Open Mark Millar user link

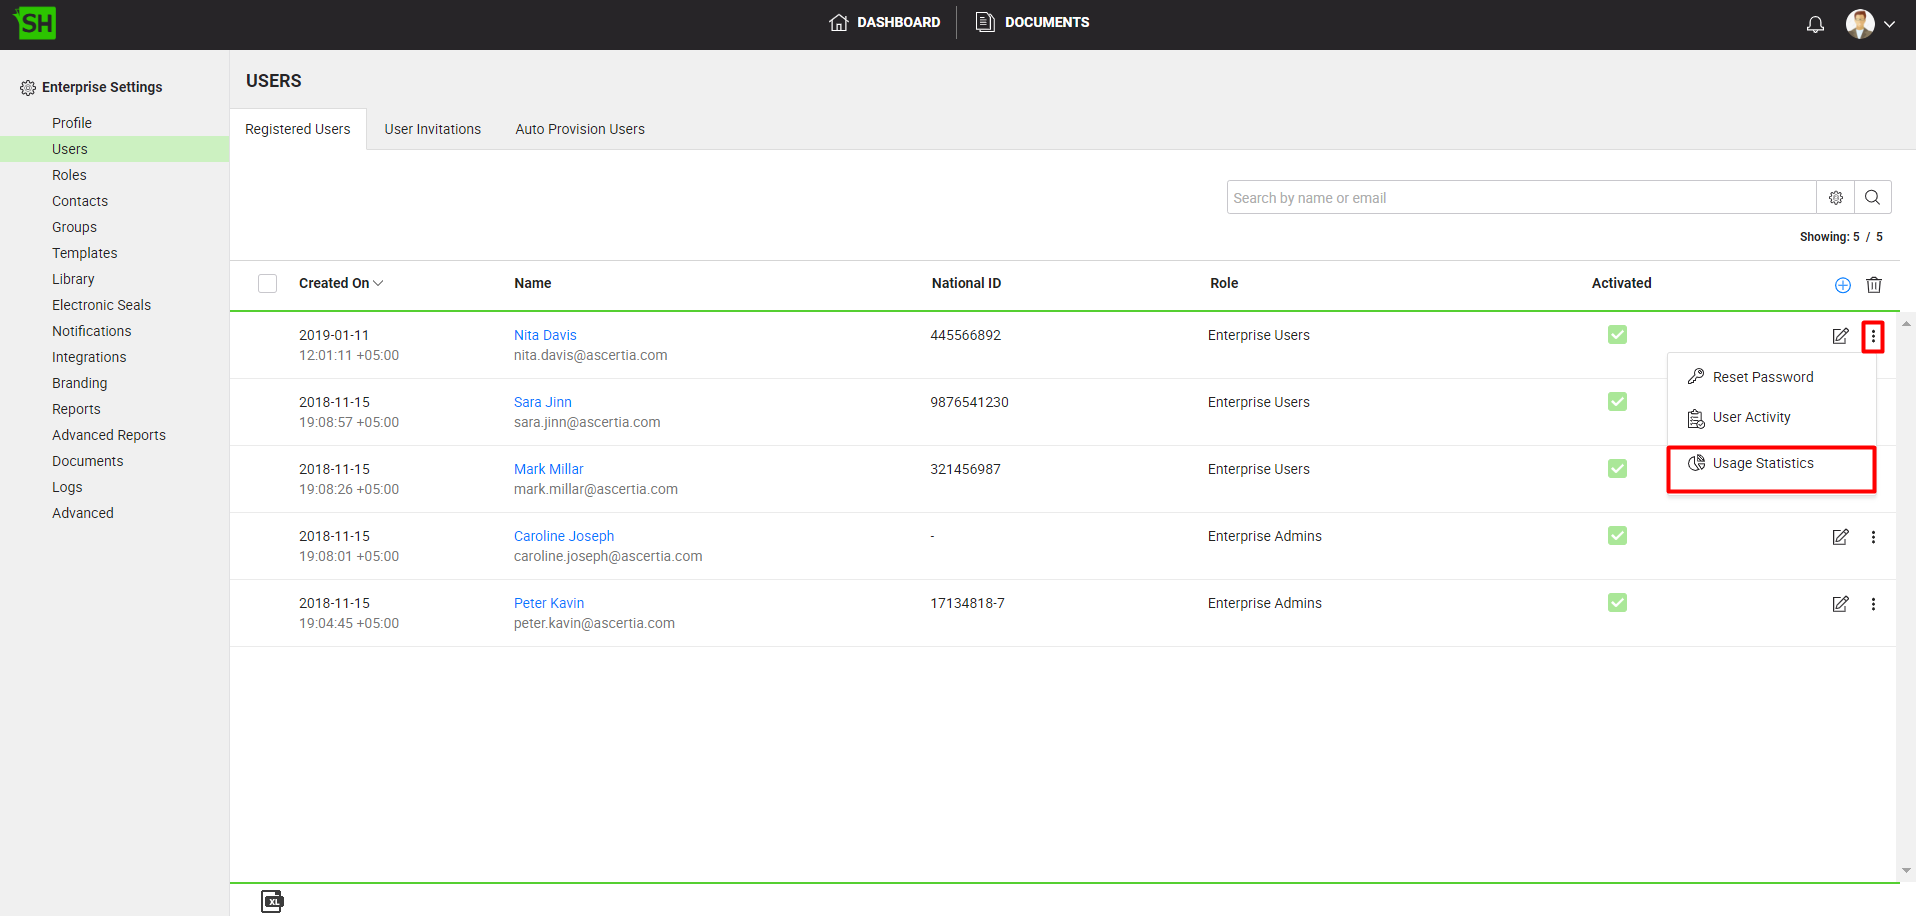[548, 469]
